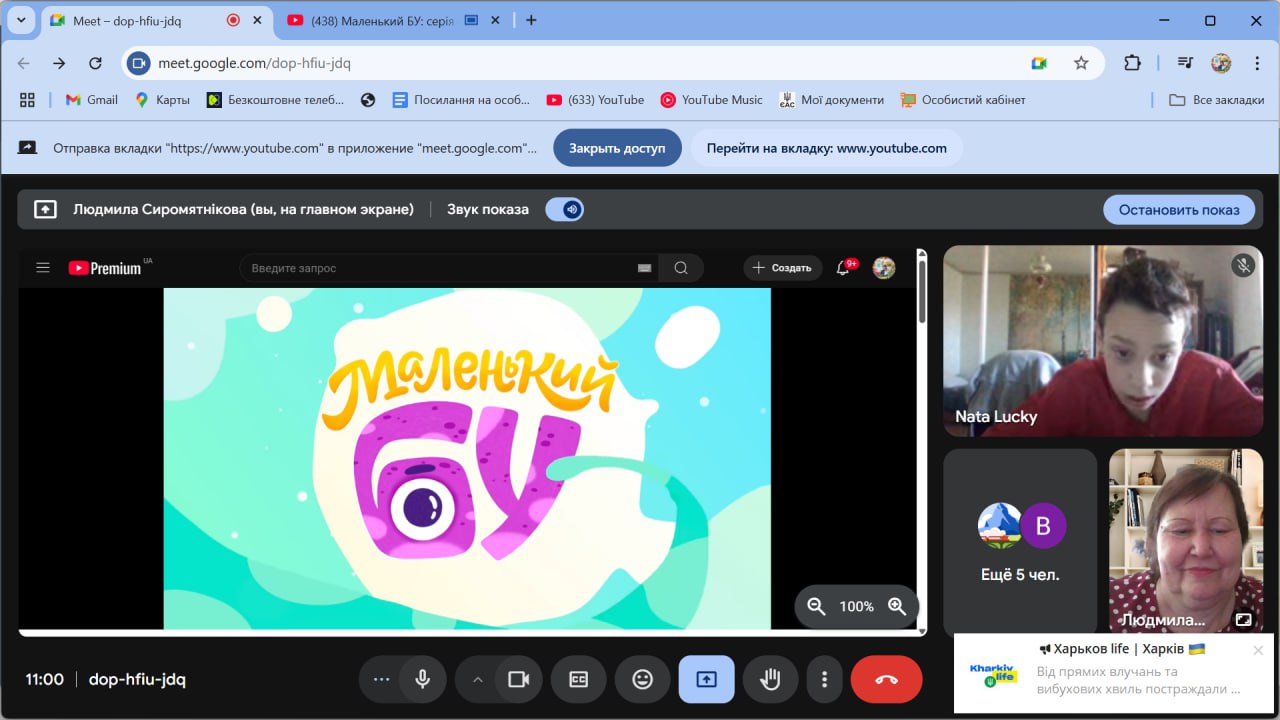Open the Chrome extensions puzzle icon
This screenshot has width=1280, height=720.
(1132, 63)
